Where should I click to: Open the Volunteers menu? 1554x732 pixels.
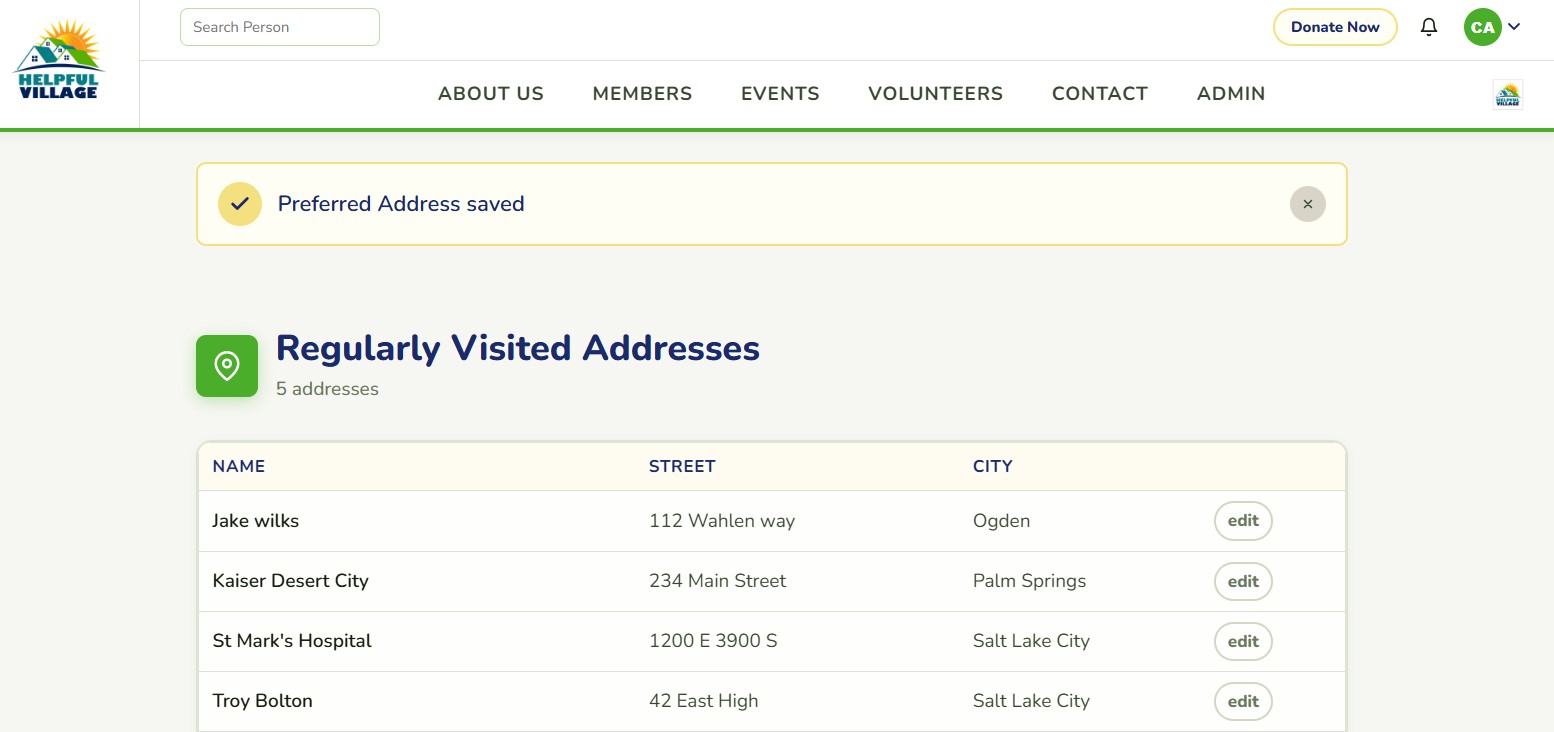pos(936,94)
